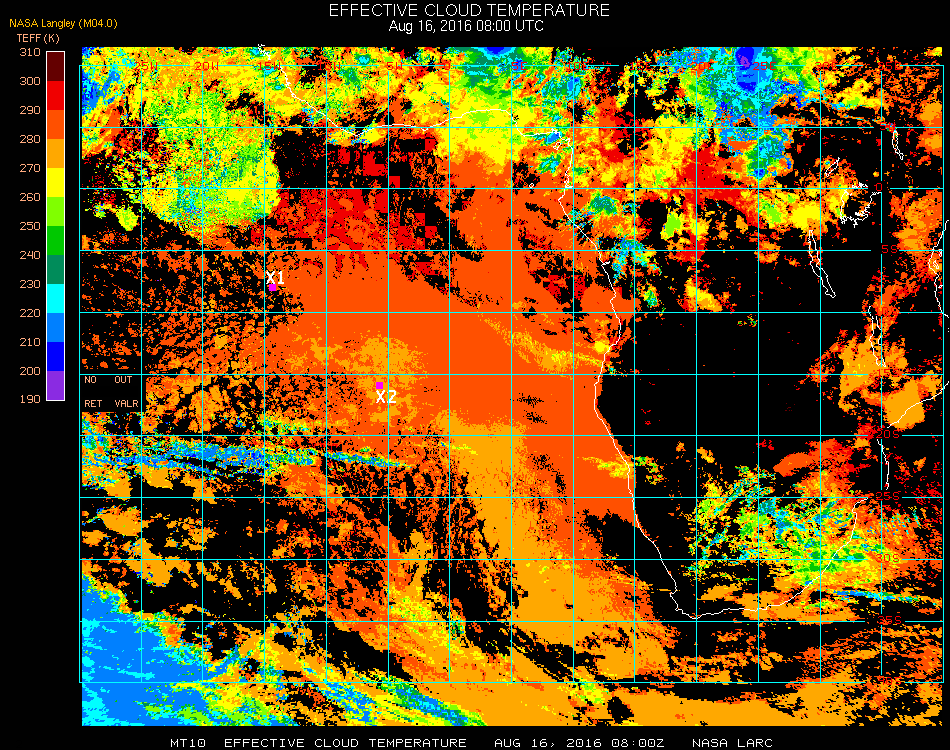Viewport: 950px width, 750px height.
Task: Click the 25S latitude label
Action: tap(888, 496)
